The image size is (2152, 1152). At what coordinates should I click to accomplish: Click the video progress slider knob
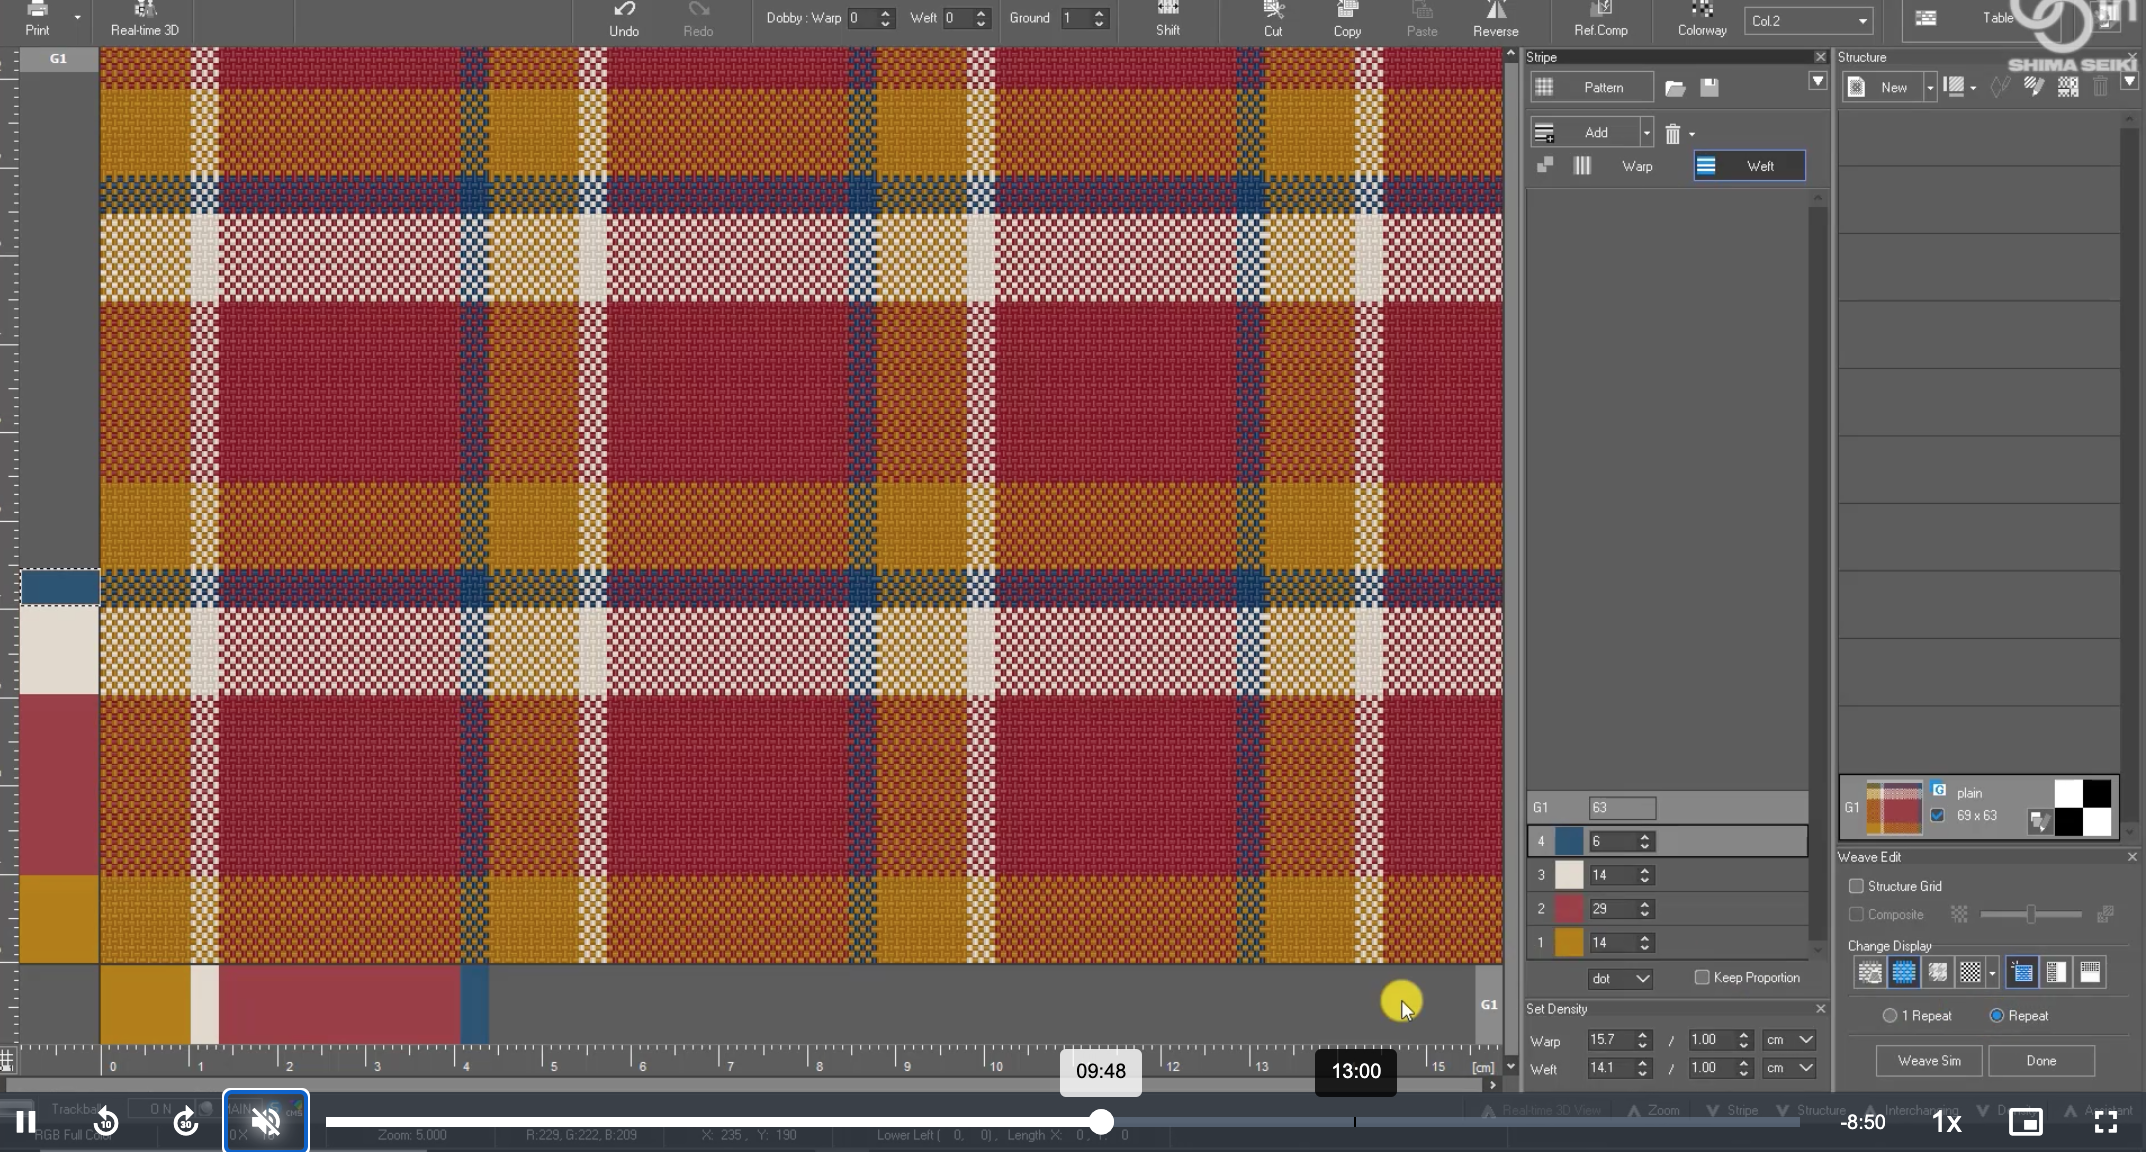click(x=1101, y=1122)
